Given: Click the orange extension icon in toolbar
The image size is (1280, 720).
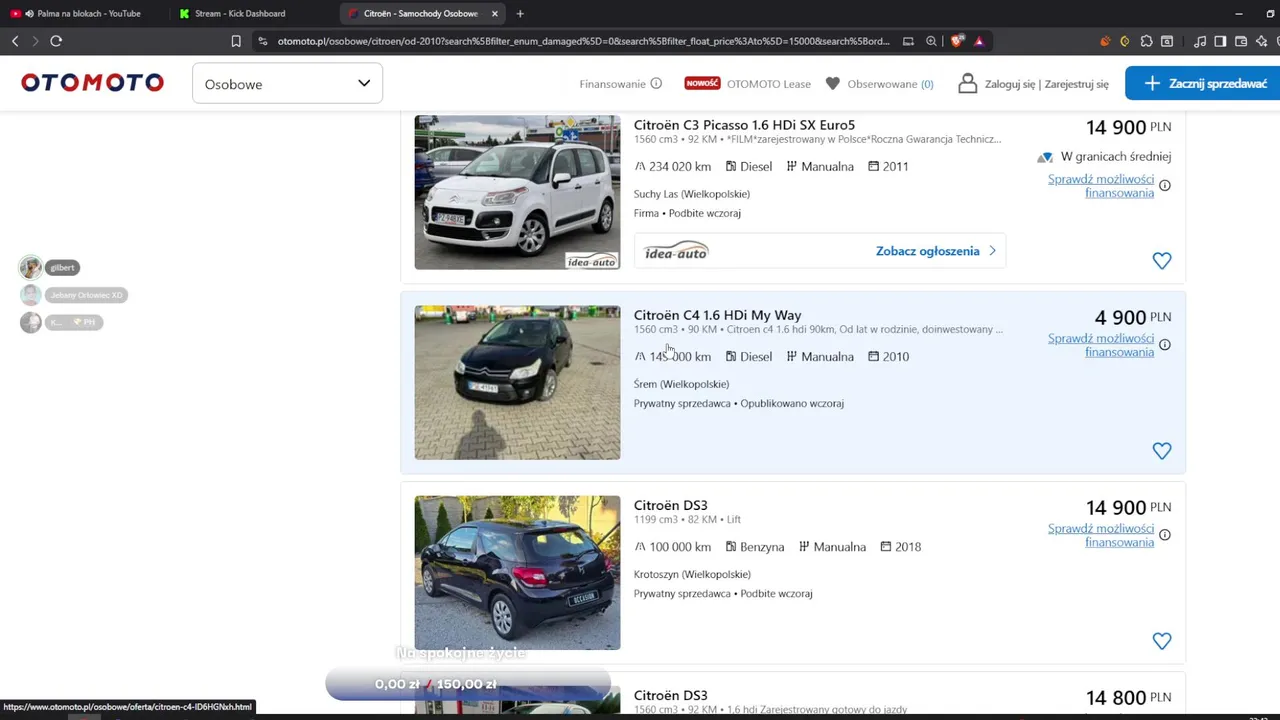Looking at the screenshot, I should click(1105, 41).
